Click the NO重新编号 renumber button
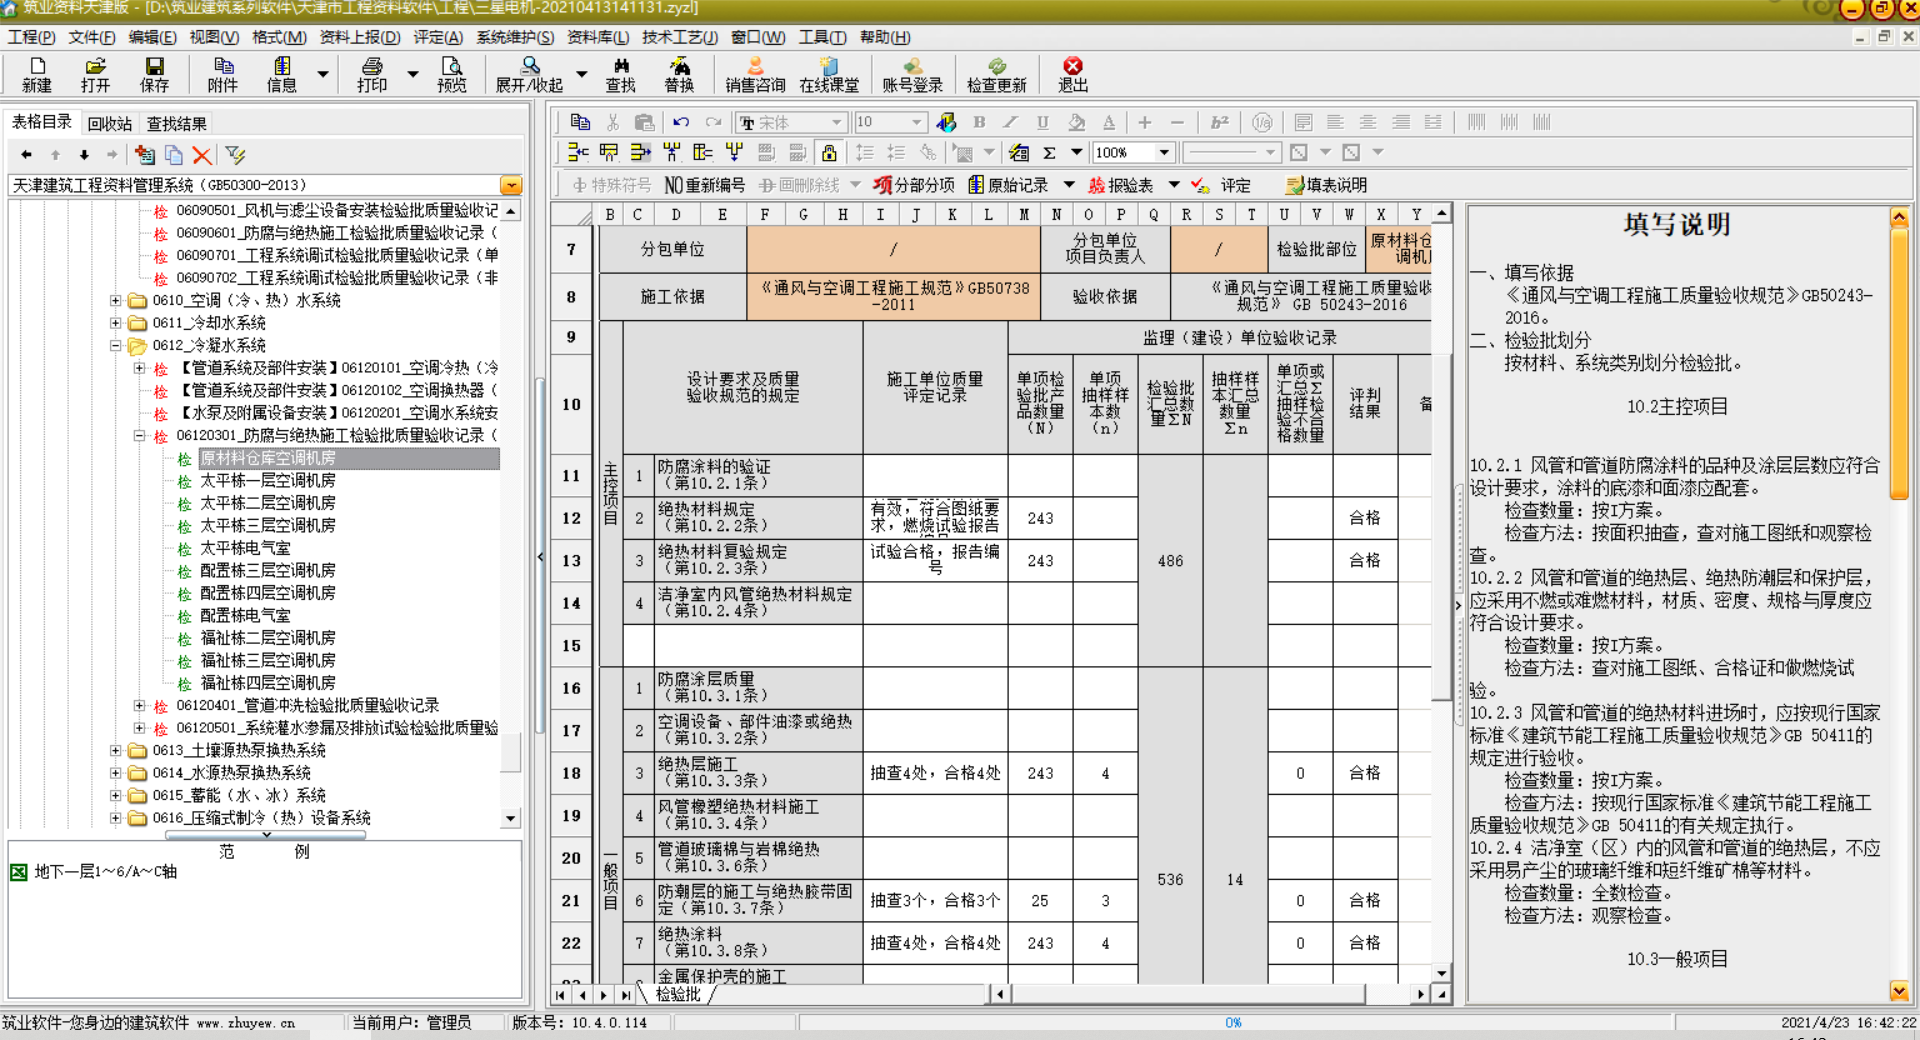This screenshot has height=1040, width=1920. (x=705, y=185)
